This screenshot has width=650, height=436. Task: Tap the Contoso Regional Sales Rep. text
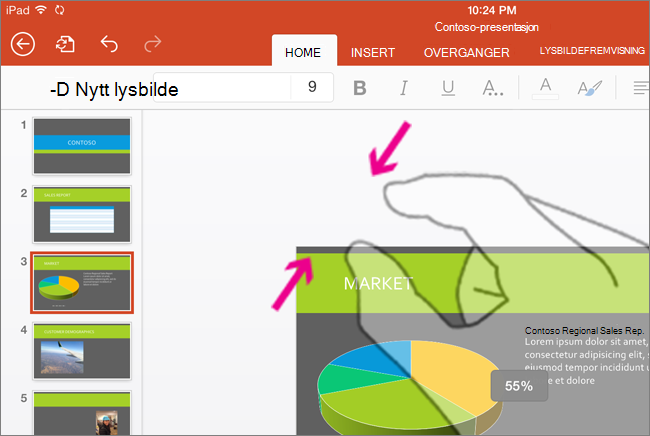pyautogui.click(x=584, y=330)
